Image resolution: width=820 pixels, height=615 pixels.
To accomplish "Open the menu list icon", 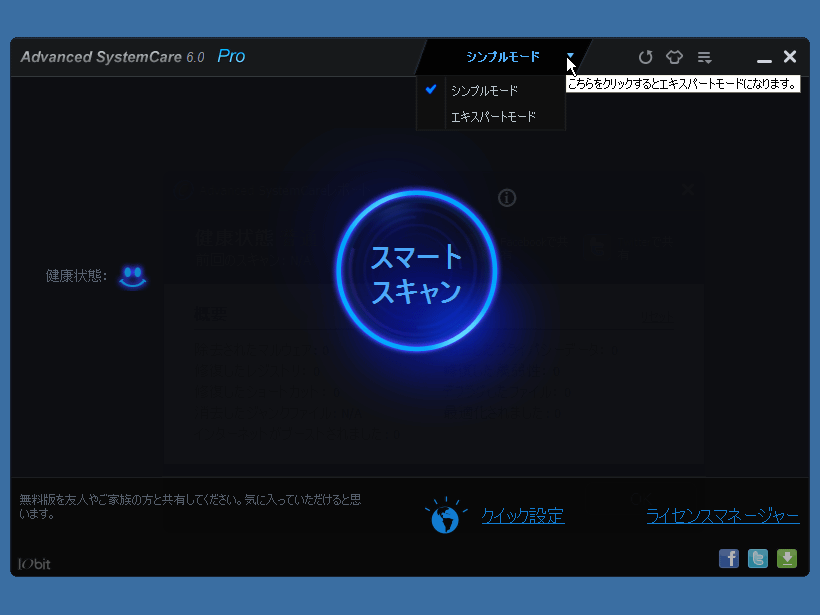I will coord(704,56).
